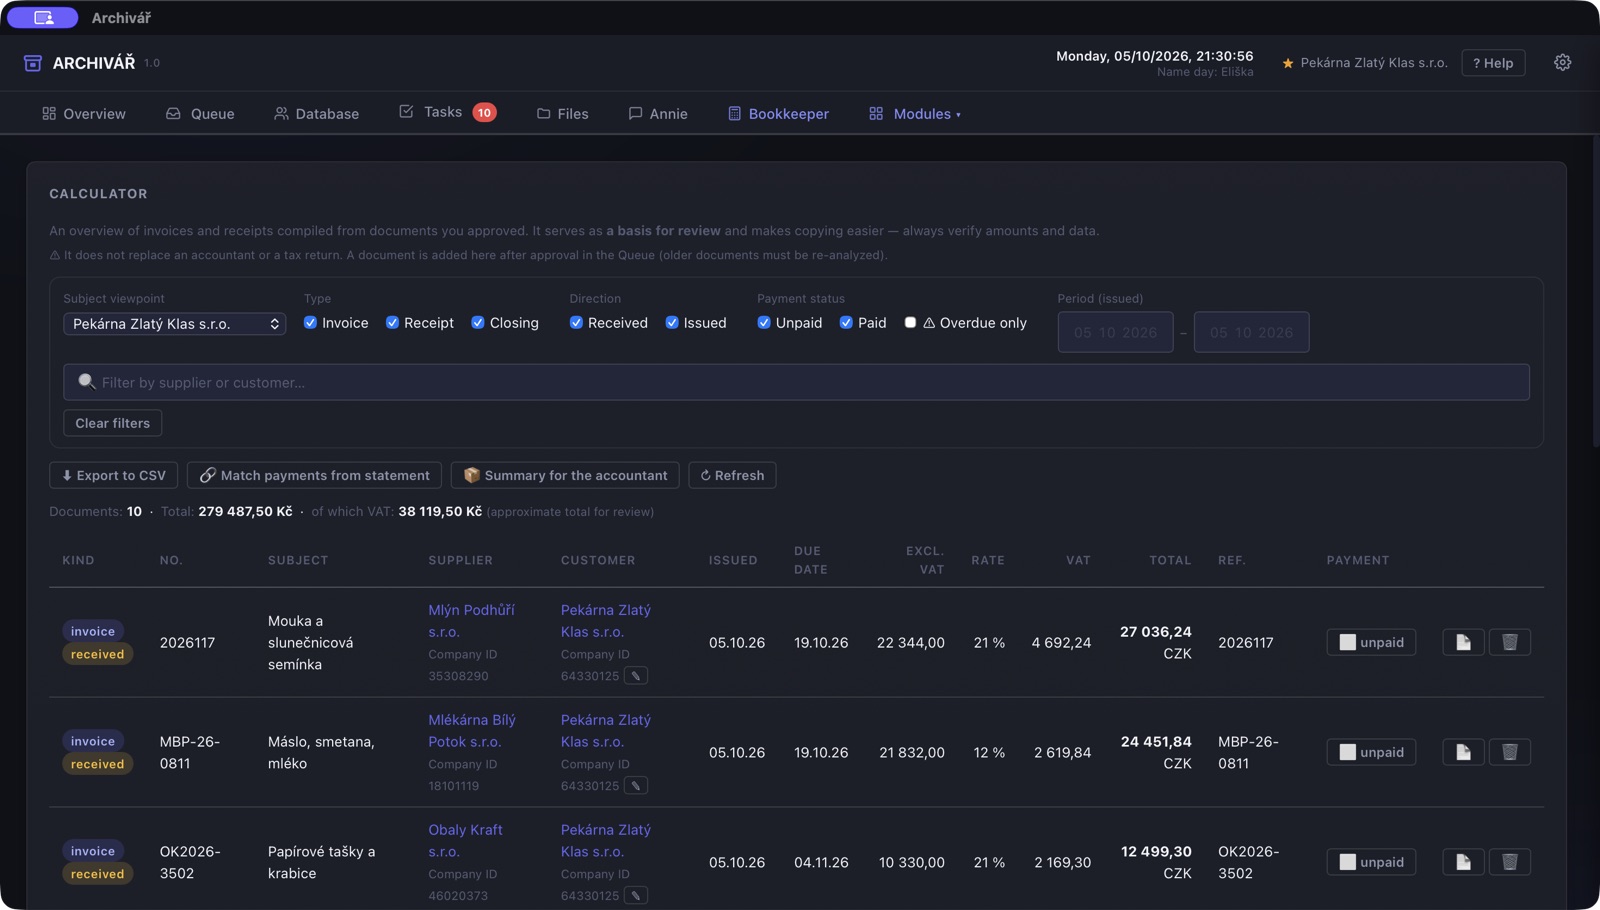This screenshot has width=1600, height=910.
Task: Edit customer Company ID in Mlékárna Bílý Potok row
Action: [636, 786]
